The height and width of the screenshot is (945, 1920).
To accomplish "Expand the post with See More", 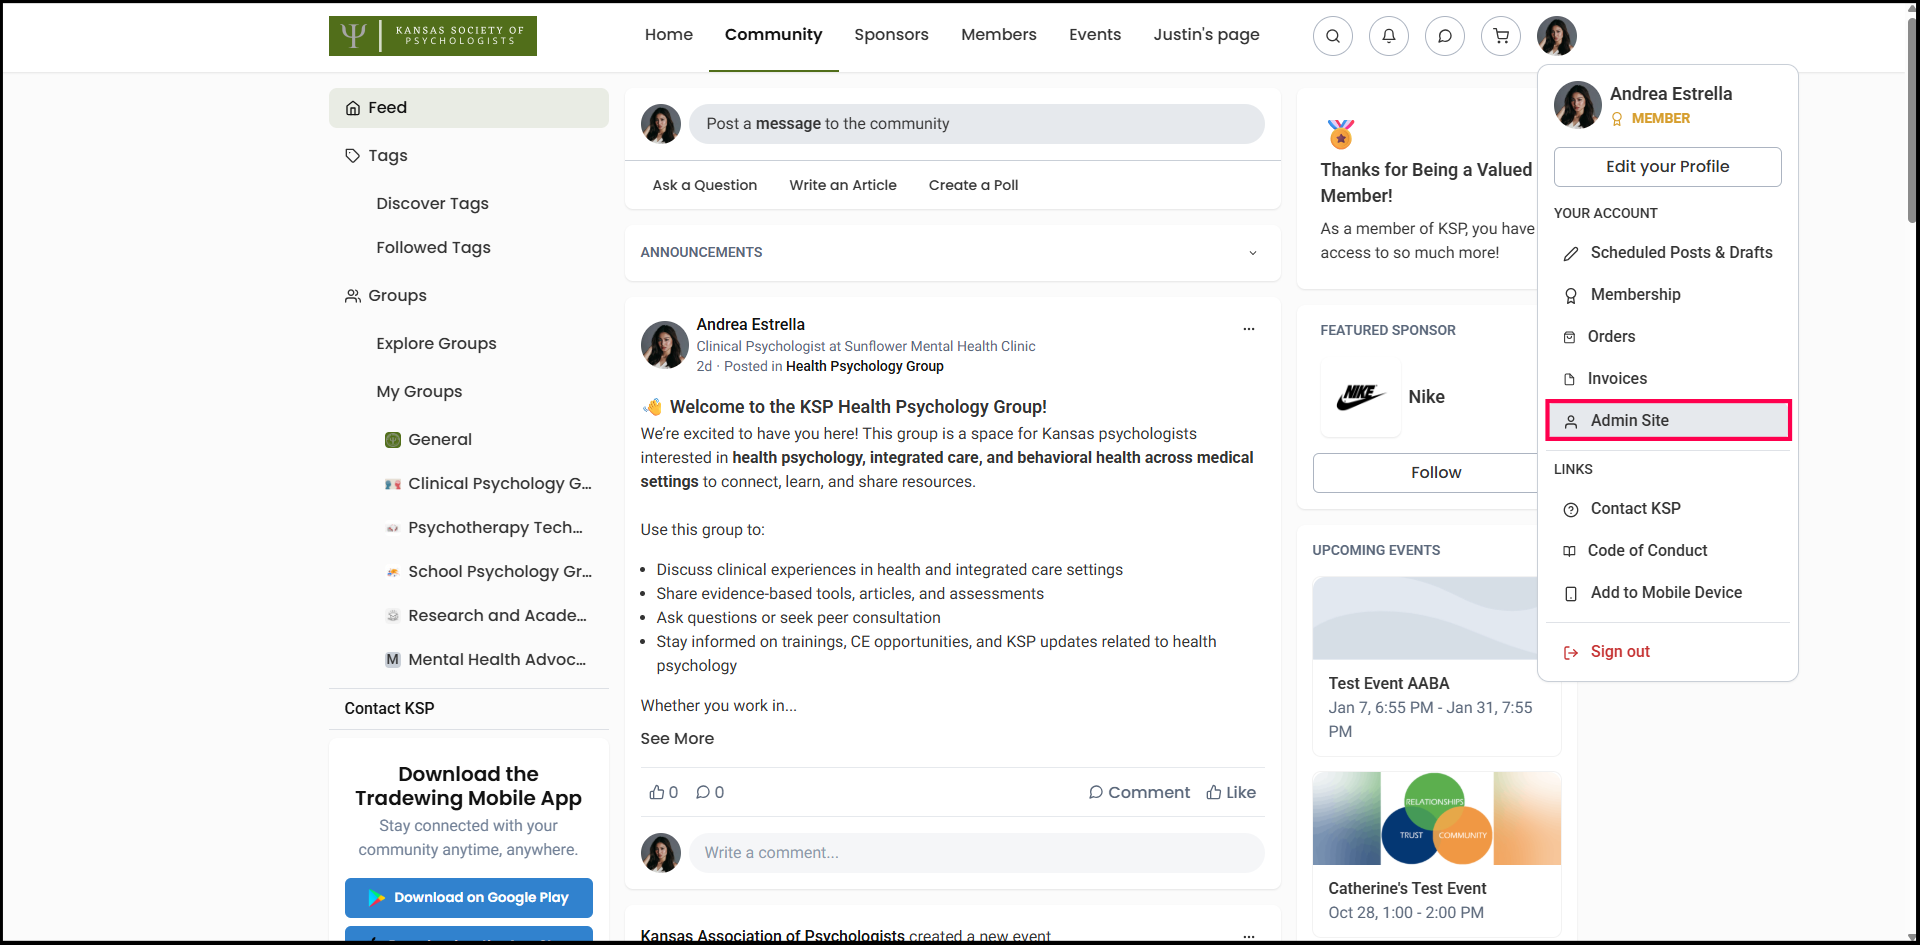I will (677, 738).
